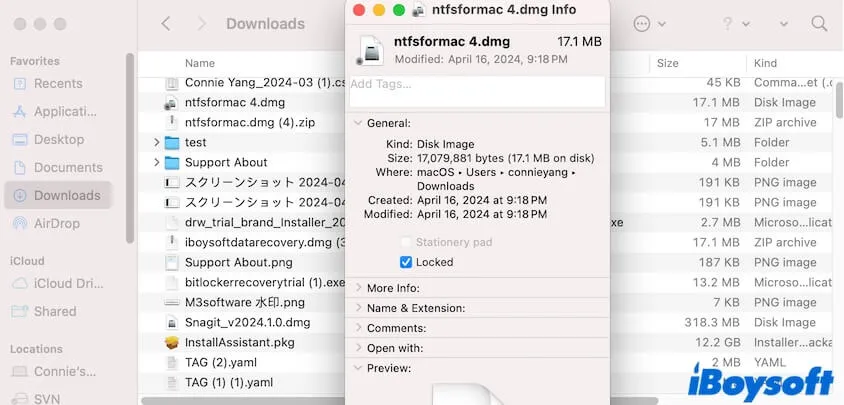Open Applications in the sidebar

click(x=58, y=111)
